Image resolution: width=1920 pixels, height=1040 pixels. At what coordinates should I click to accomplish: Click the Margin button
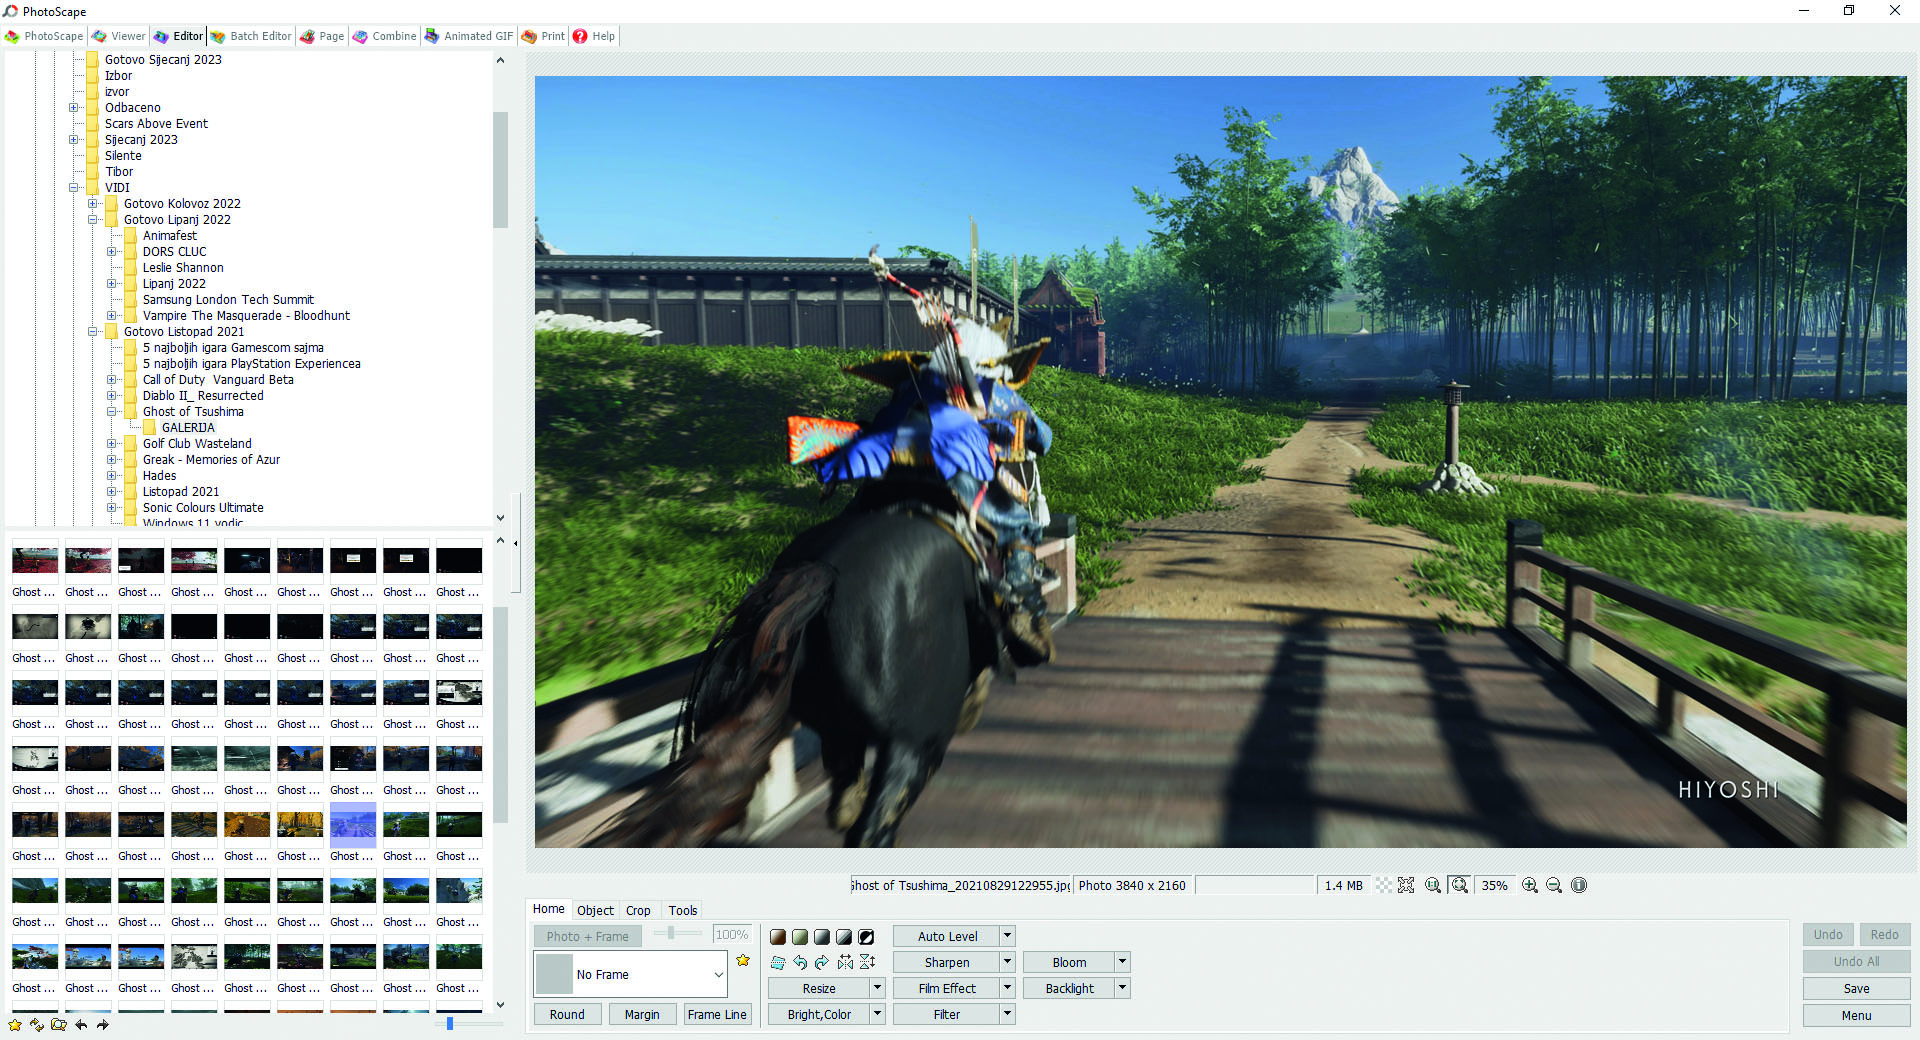click(x=642, y=1014)
